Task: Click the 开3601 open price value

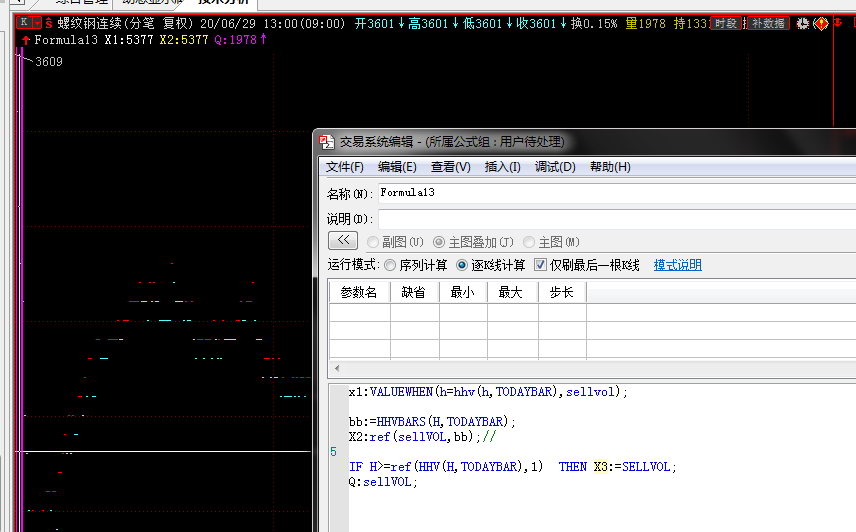Action: pos(374,23)
